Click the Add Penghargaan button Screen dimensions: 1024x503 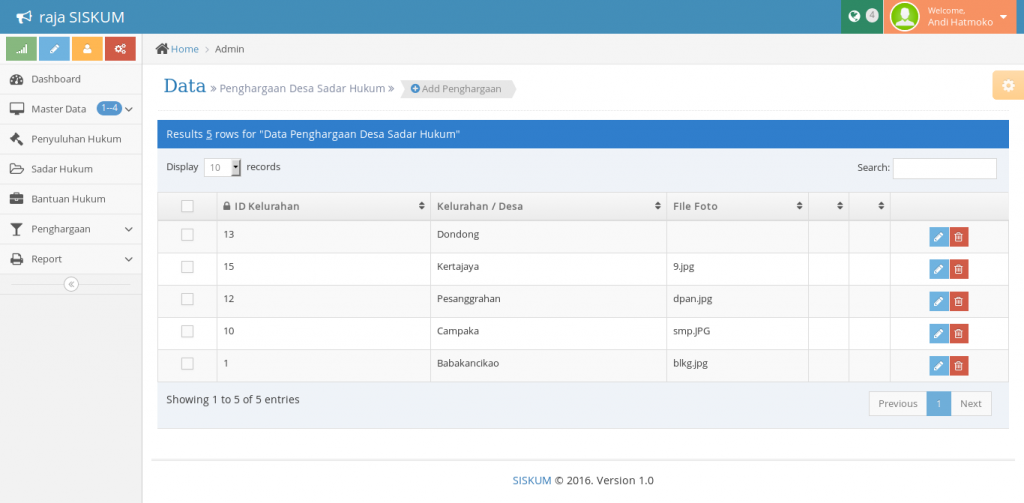click(x=456, y=89)
